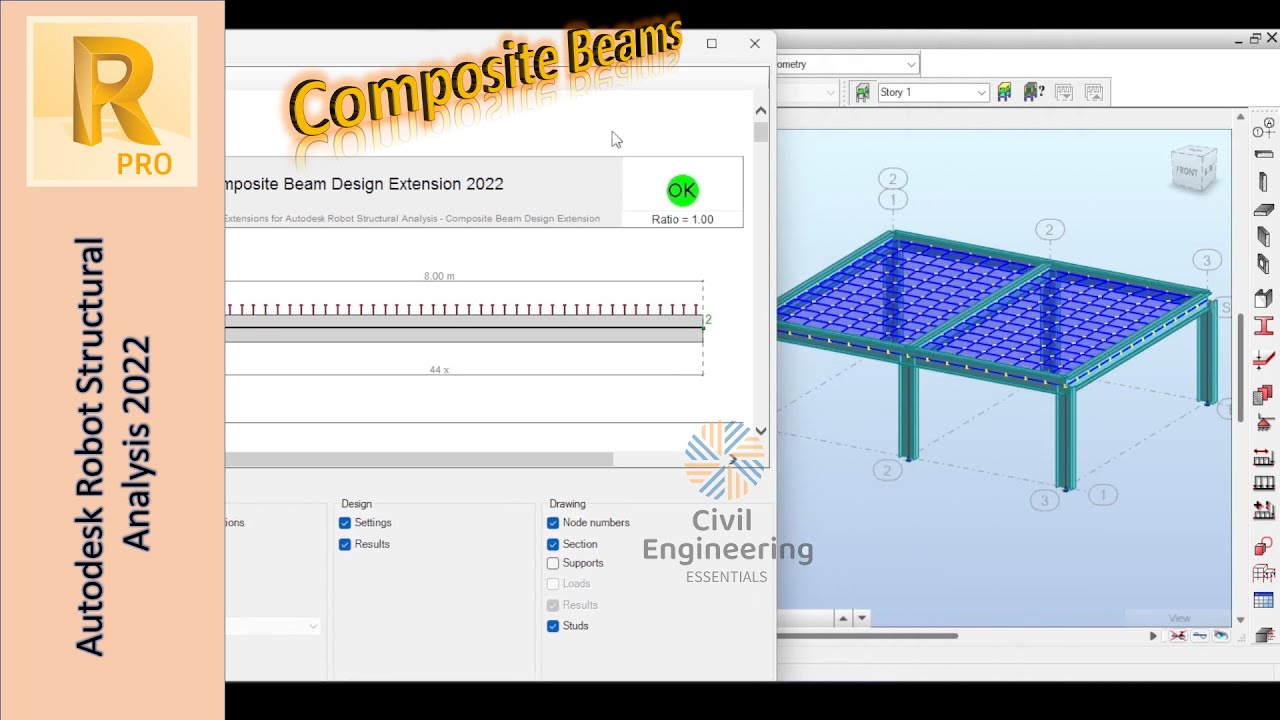Screen dimensions: 1280x720
Task: Toggle the Design Results checkbox
Action: [x=345, y=544]
